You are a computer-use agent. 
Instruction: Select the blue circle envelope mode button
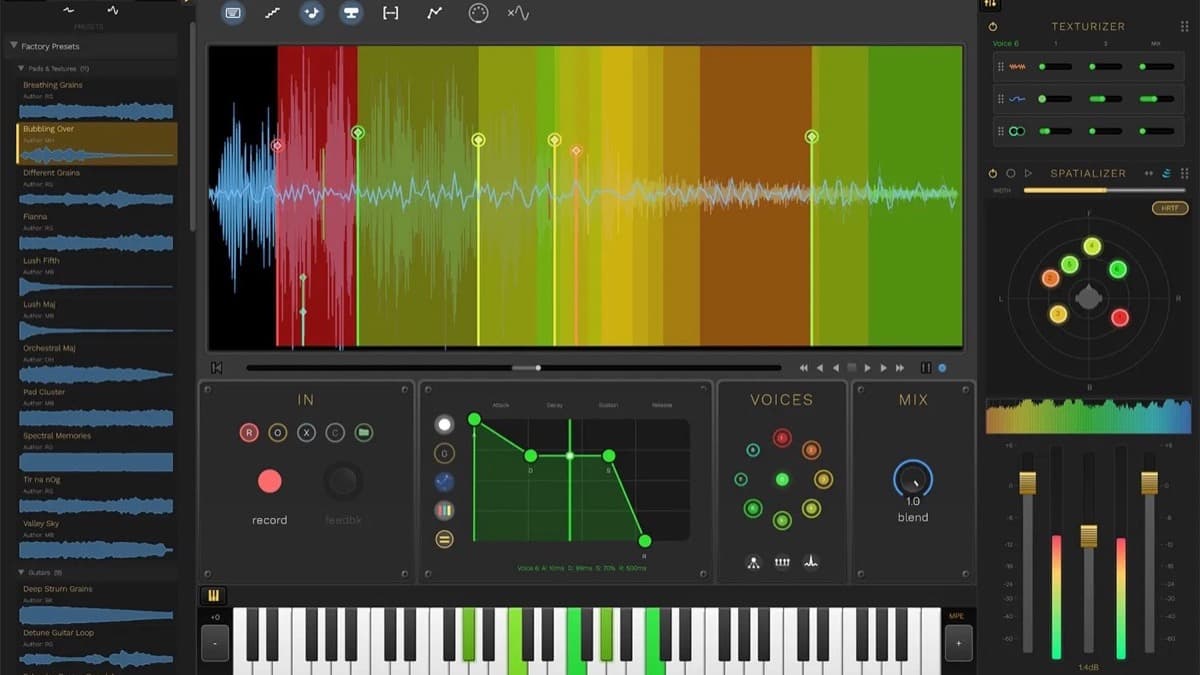click(x=444, y=482)
